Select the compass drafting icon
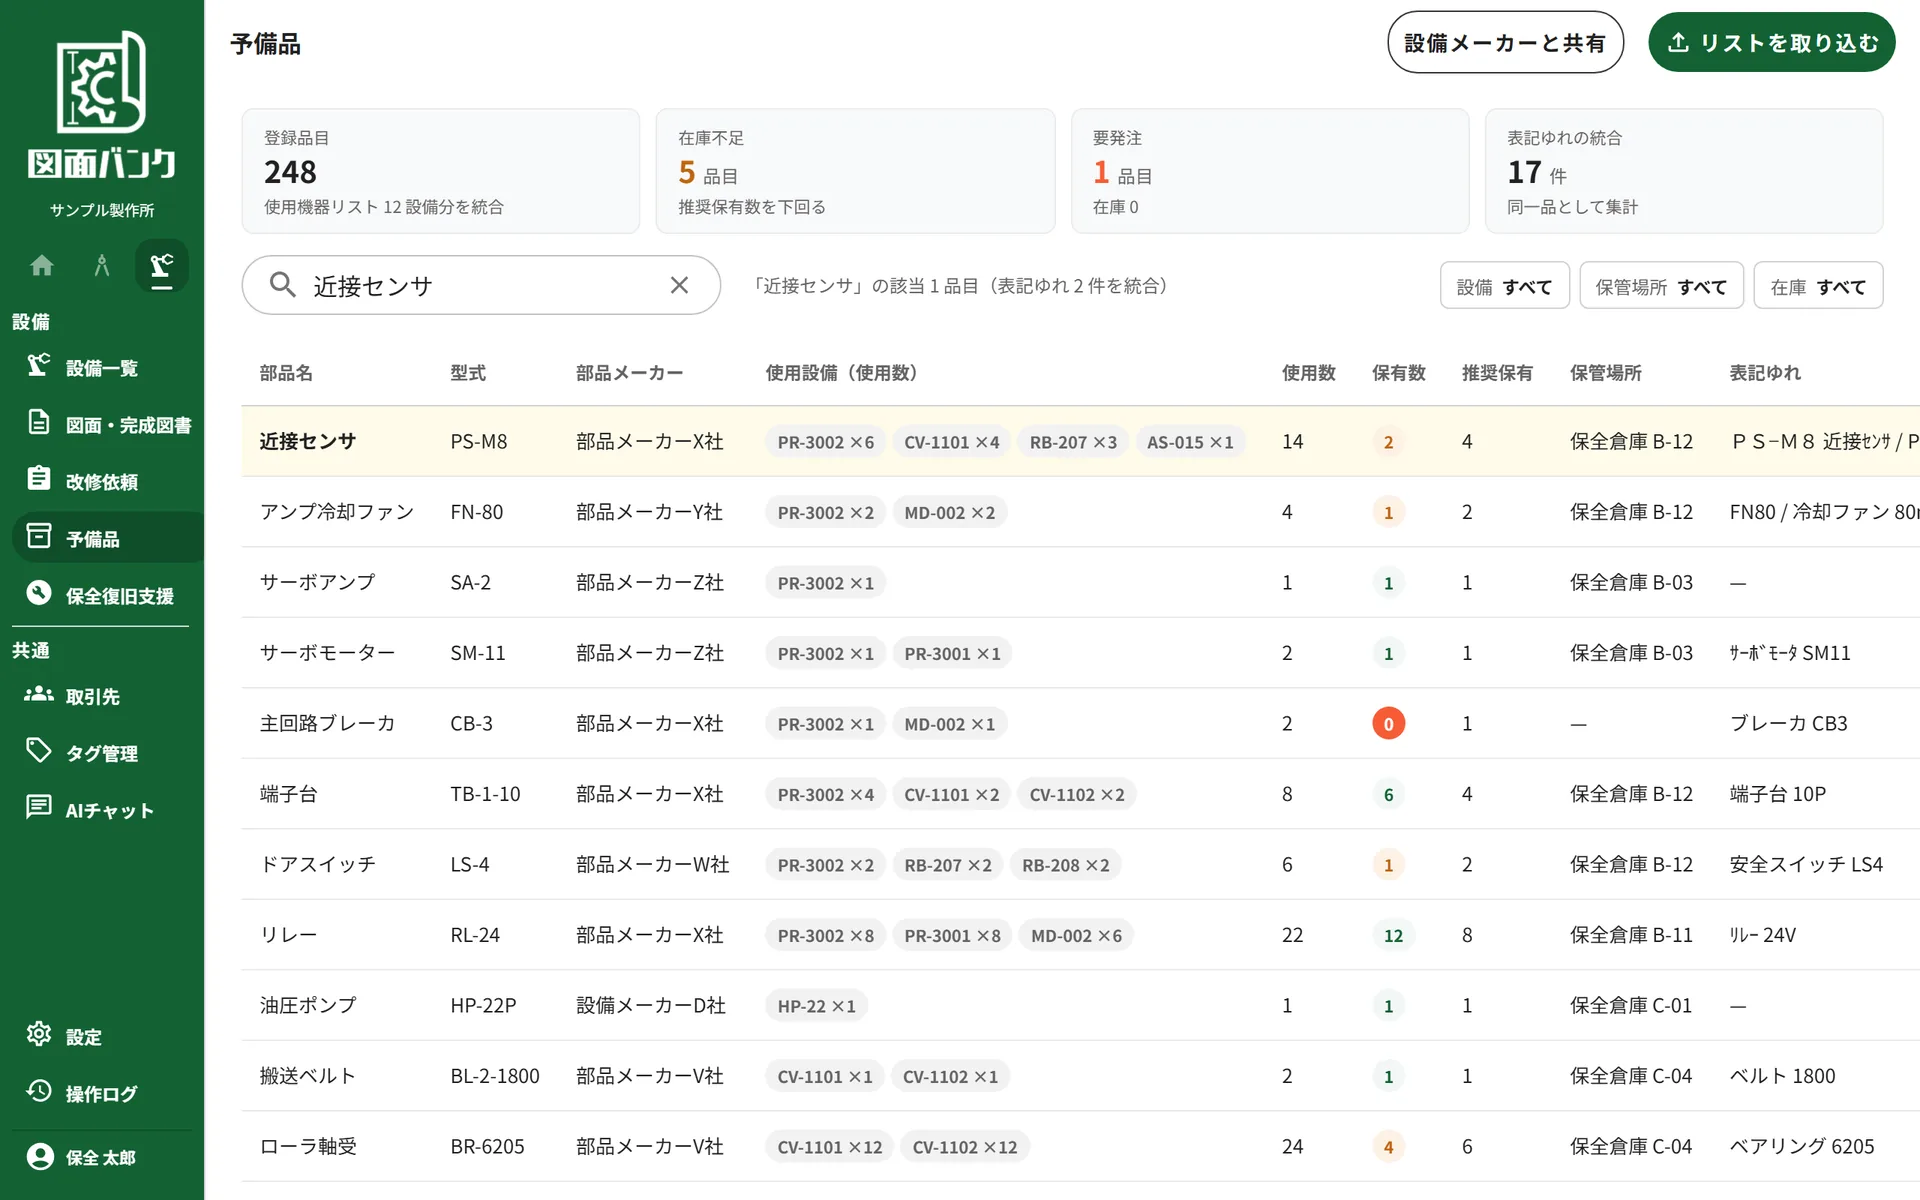The width and height of the screenshot is (1920, 1200). tap(101, 266)
